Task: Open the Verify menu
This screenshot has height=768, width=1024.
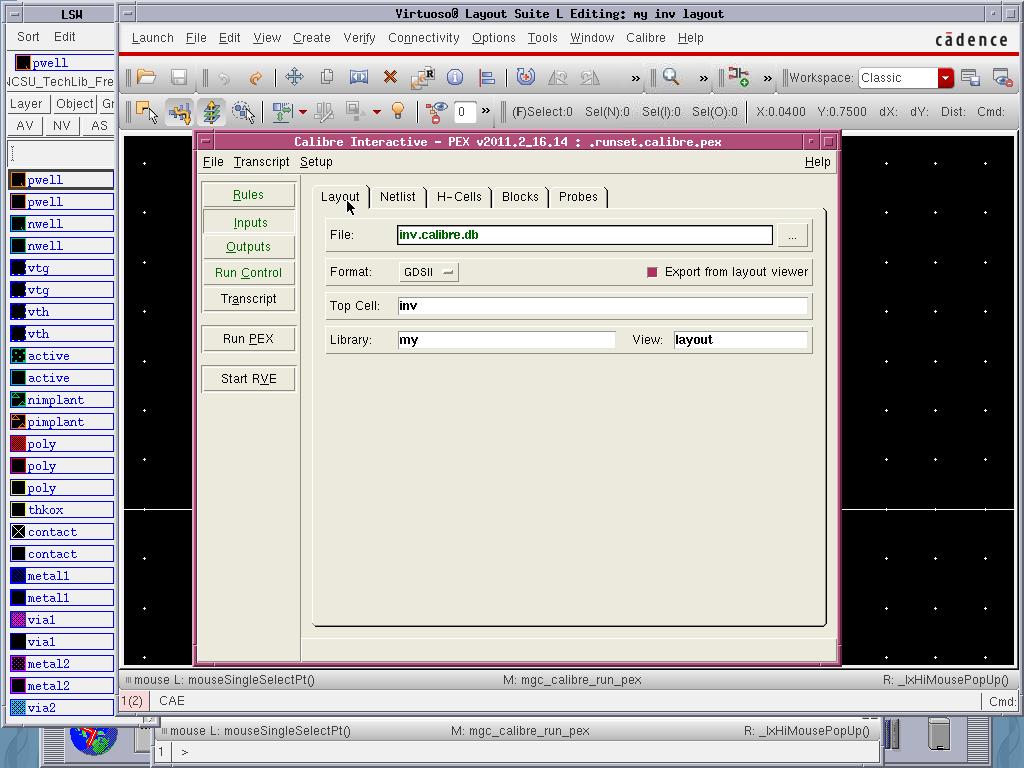Action: pyautogui.click(x=359, y=38)
